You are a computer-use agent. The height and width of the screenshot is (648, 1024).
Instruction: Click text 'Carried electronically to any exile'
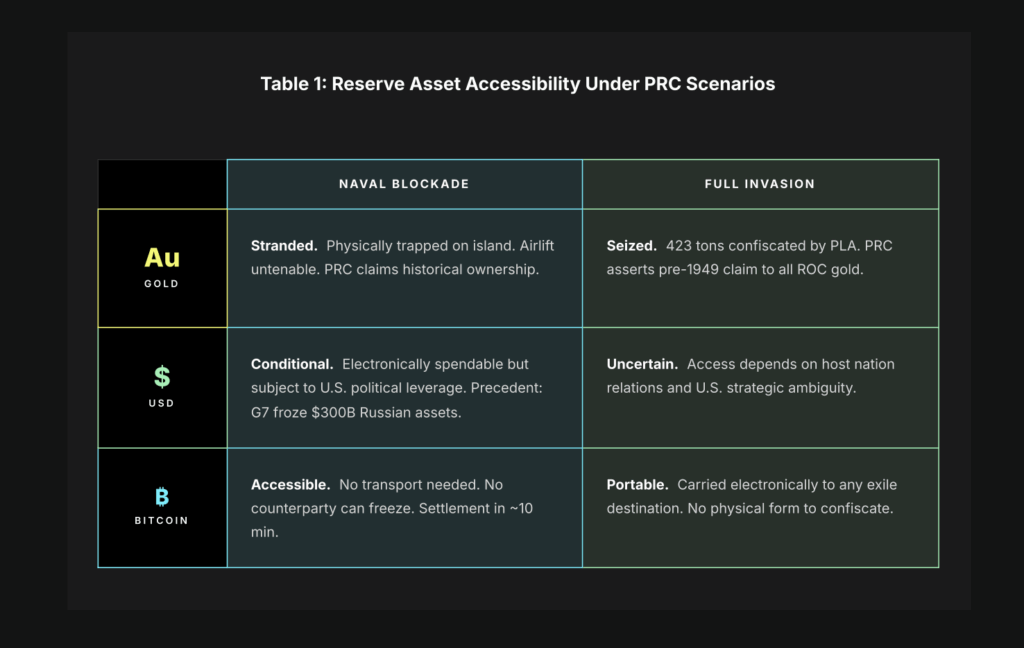pos(787,485)
